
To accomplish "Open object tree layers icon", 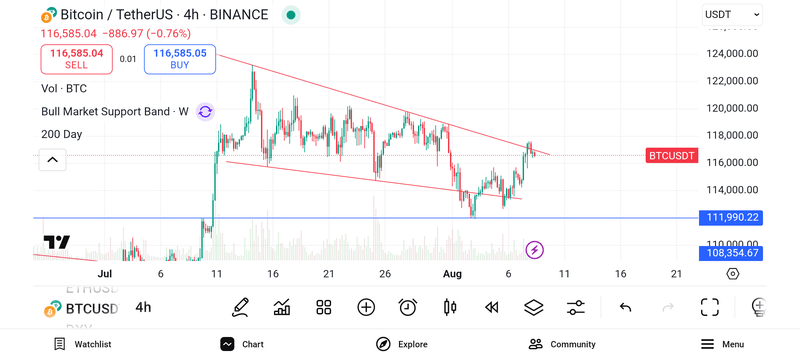I will (x=534, y=307).
